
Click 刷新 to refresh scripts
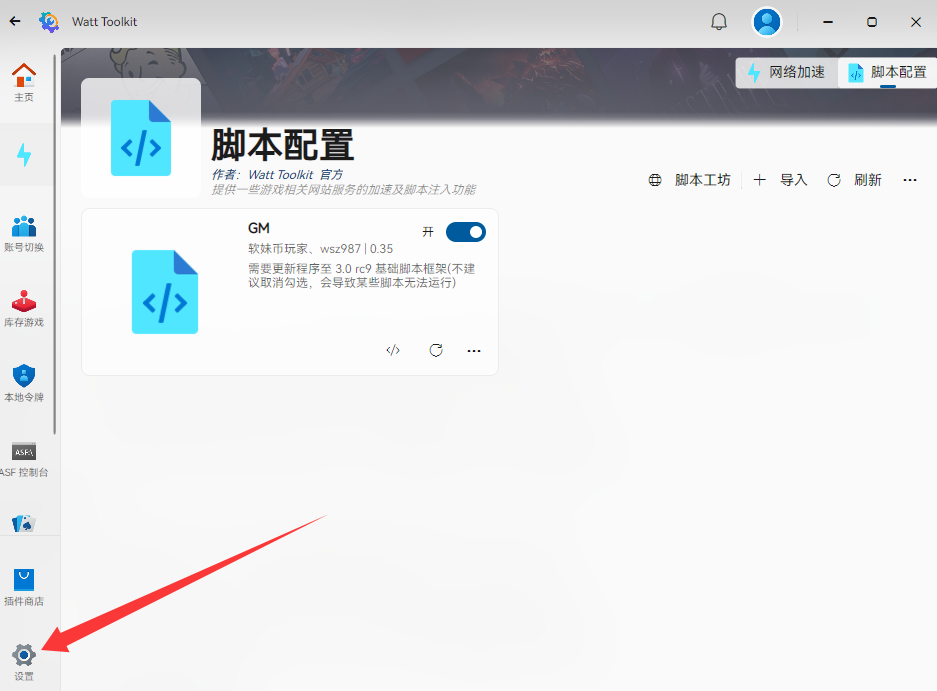855,180
